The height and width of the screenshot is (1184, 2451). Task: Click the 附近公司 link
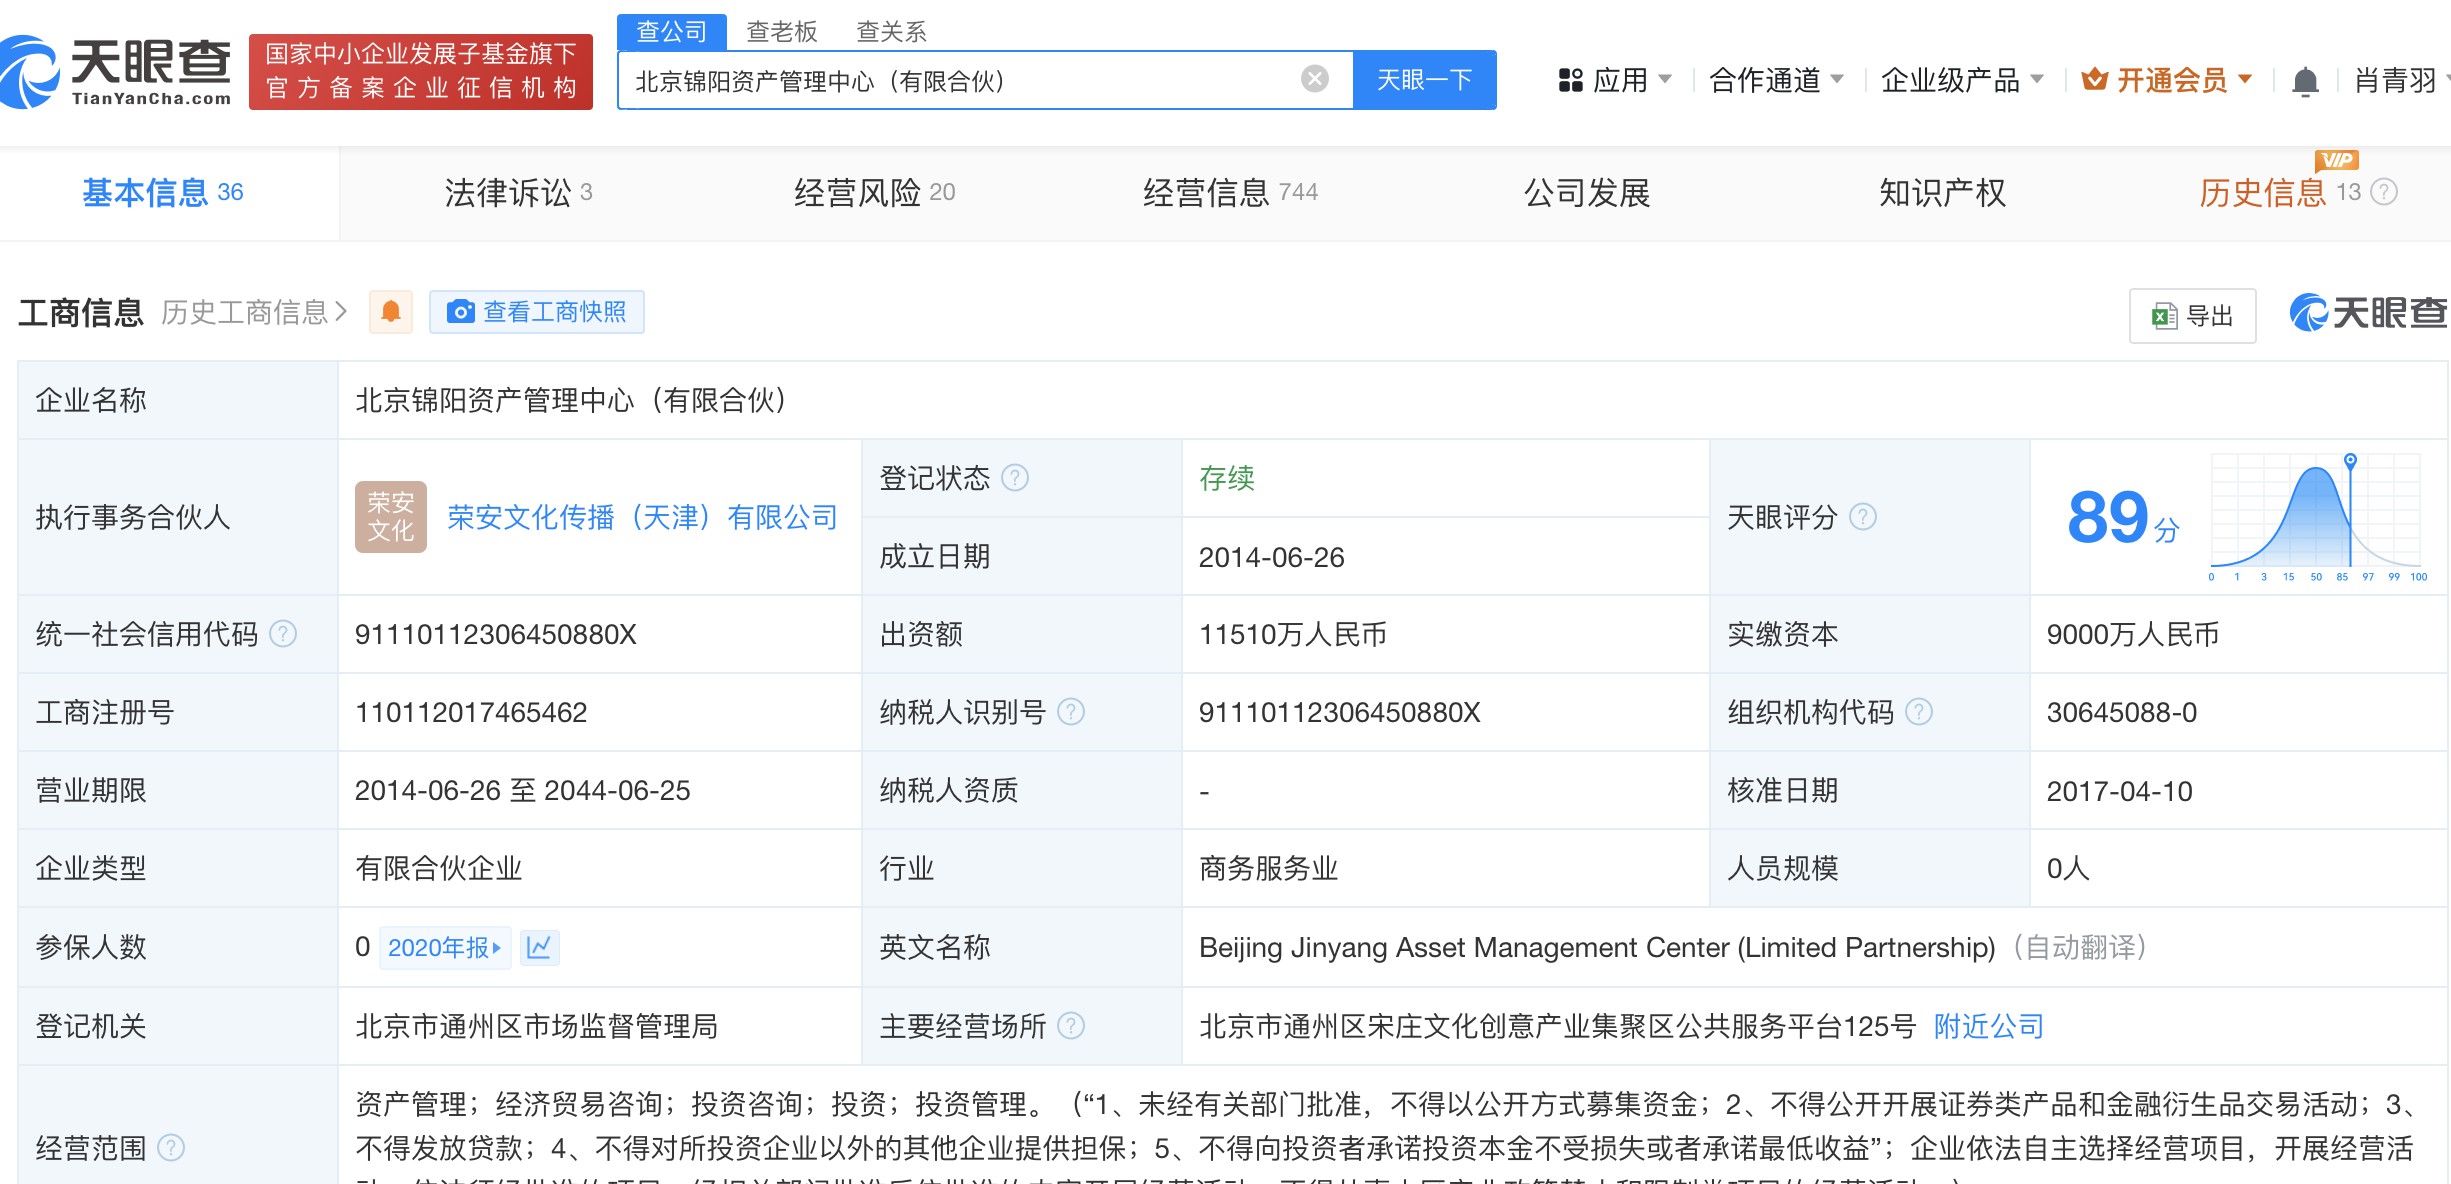(x=1989, y=1026)
